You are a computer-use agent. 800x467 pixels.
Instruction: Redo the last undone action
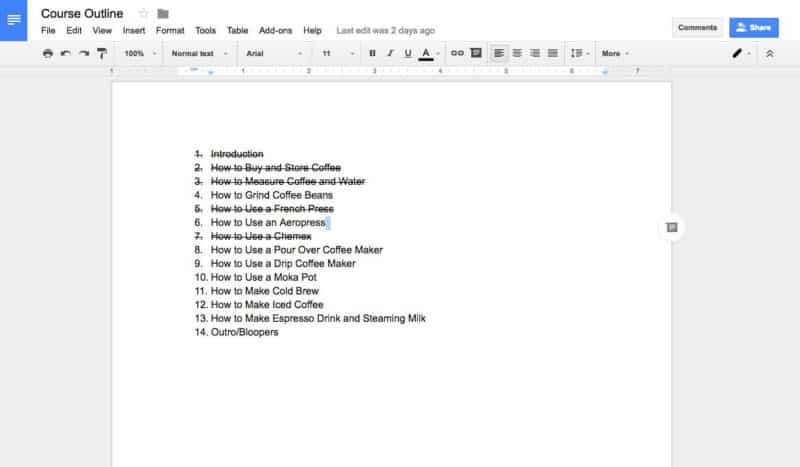(84, 53)
